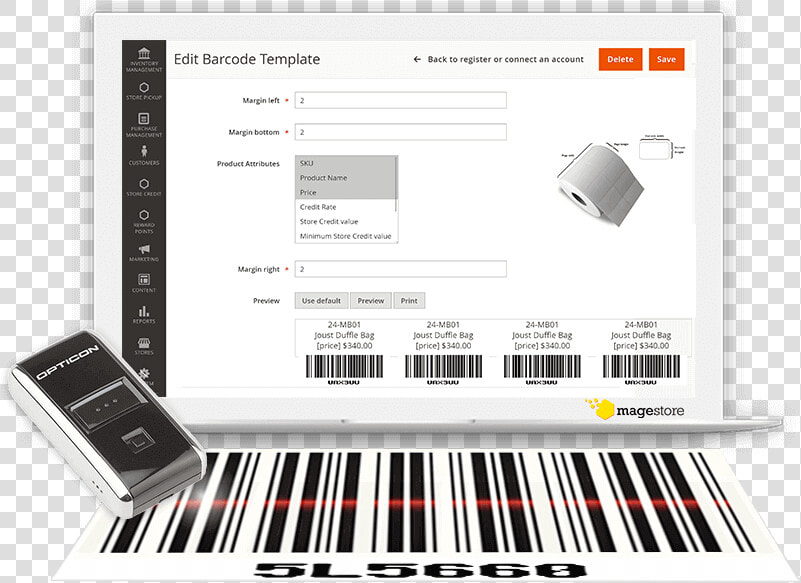Screen dimensions: 801x583
Task: Open Marketing megaphone section
Action: [x=144, y=253]
